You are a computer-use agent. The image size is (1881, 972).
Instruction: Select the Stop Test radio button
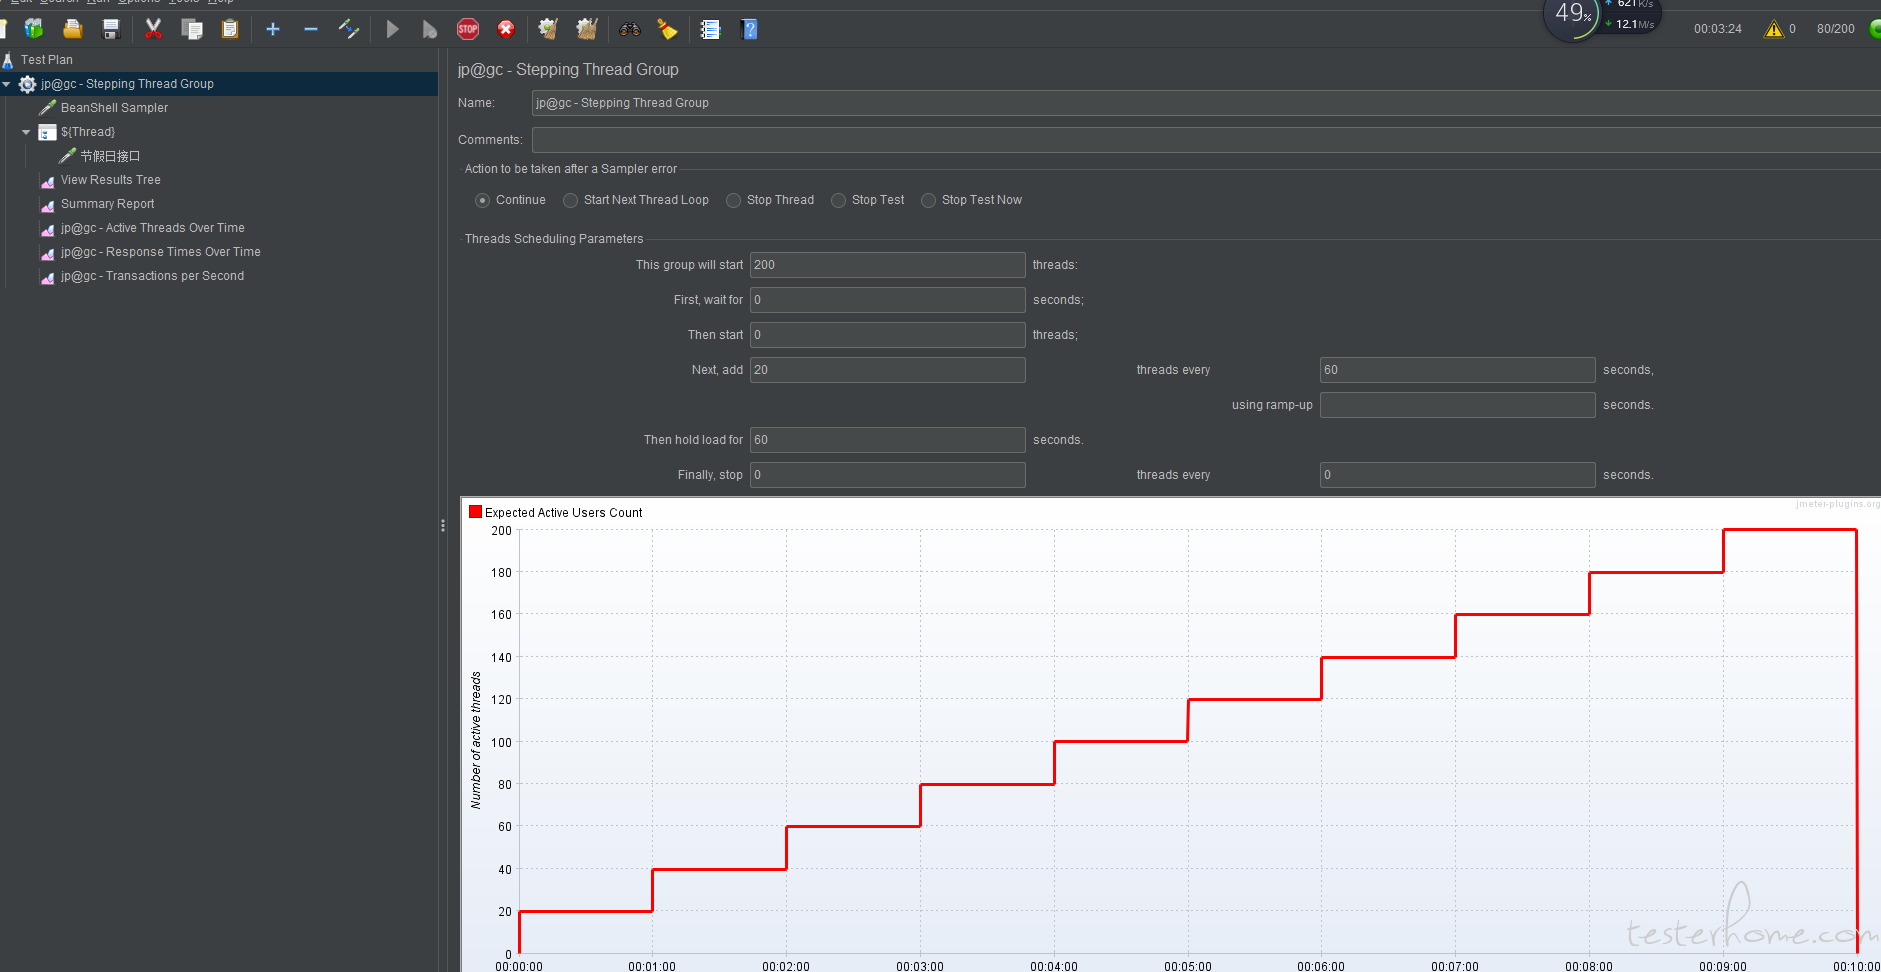(x=838, y=200)
